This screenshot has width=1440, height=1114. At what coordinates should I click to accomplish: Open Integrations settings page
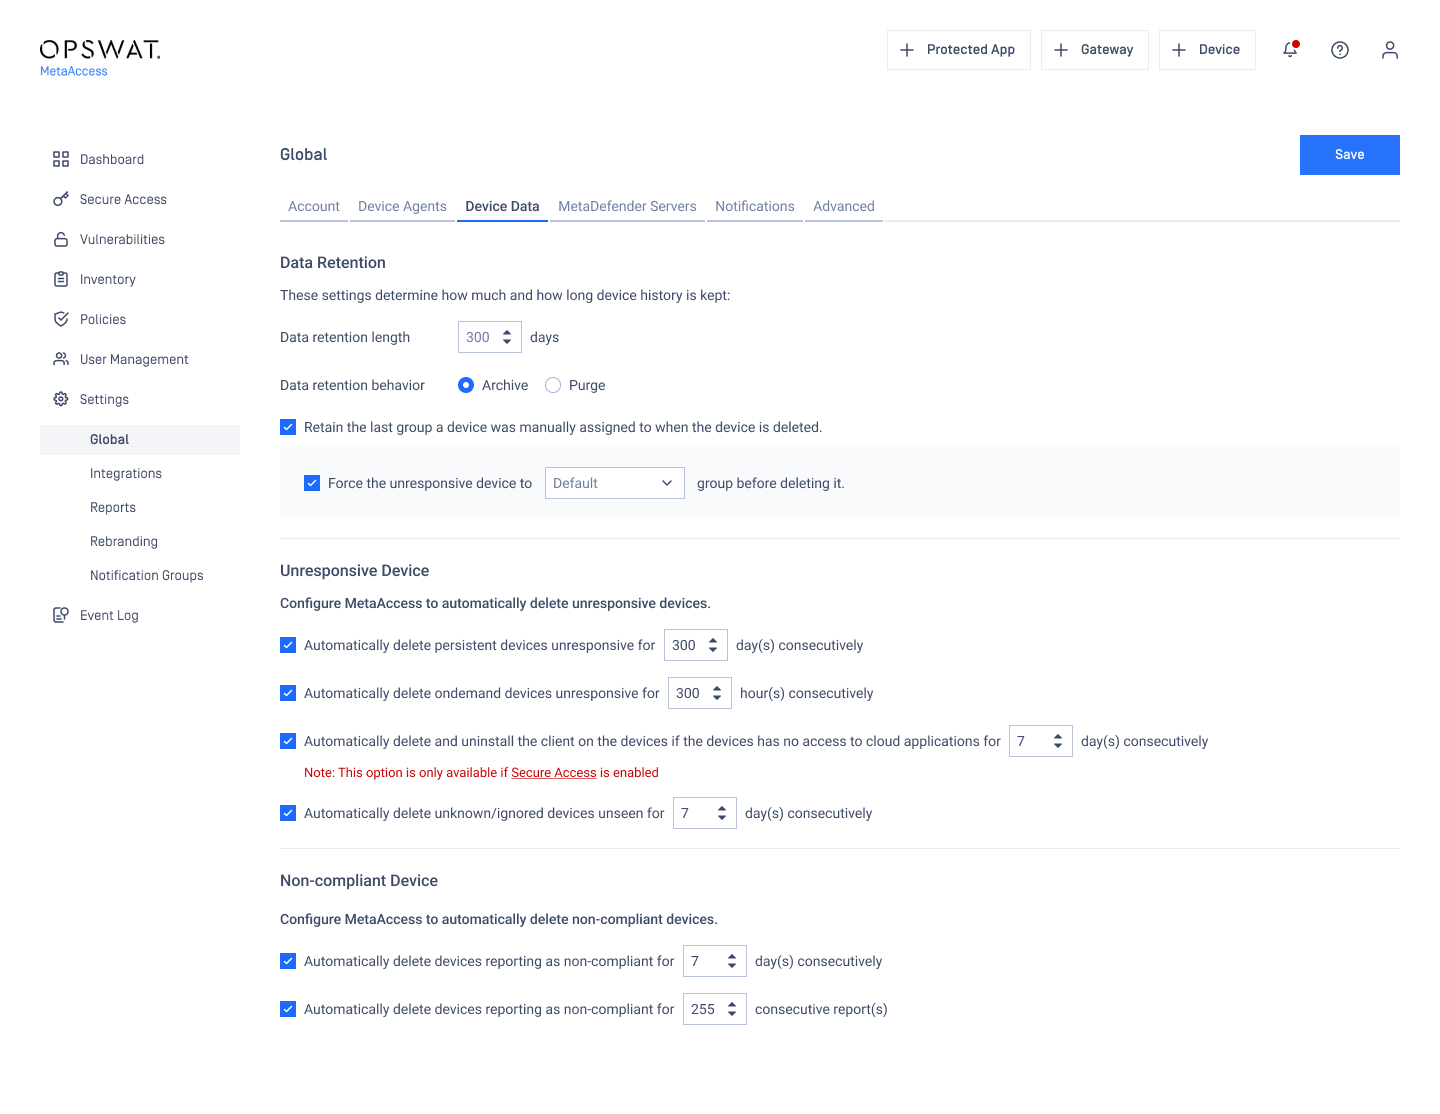pyautogui.click(x=126, y=474)
